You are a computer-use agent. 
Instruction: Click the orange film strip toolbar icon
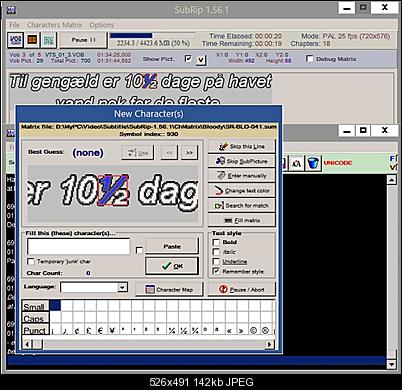click(x=32, y=40)
